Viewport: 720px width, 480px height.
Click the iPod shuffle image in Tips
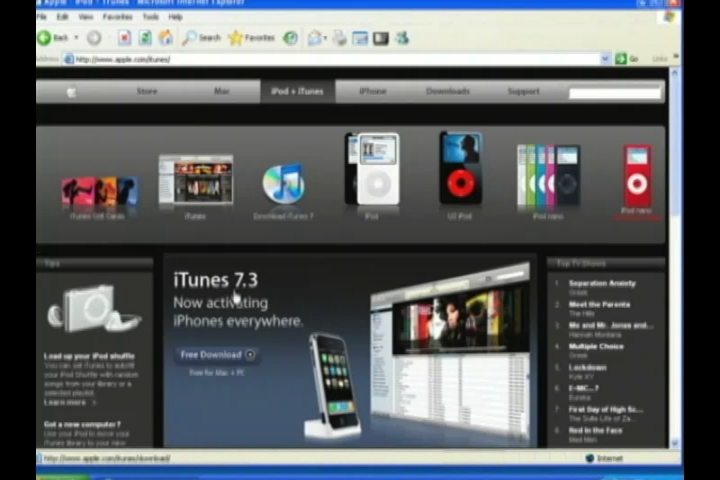pyautogui.click(x=94, y=309)
